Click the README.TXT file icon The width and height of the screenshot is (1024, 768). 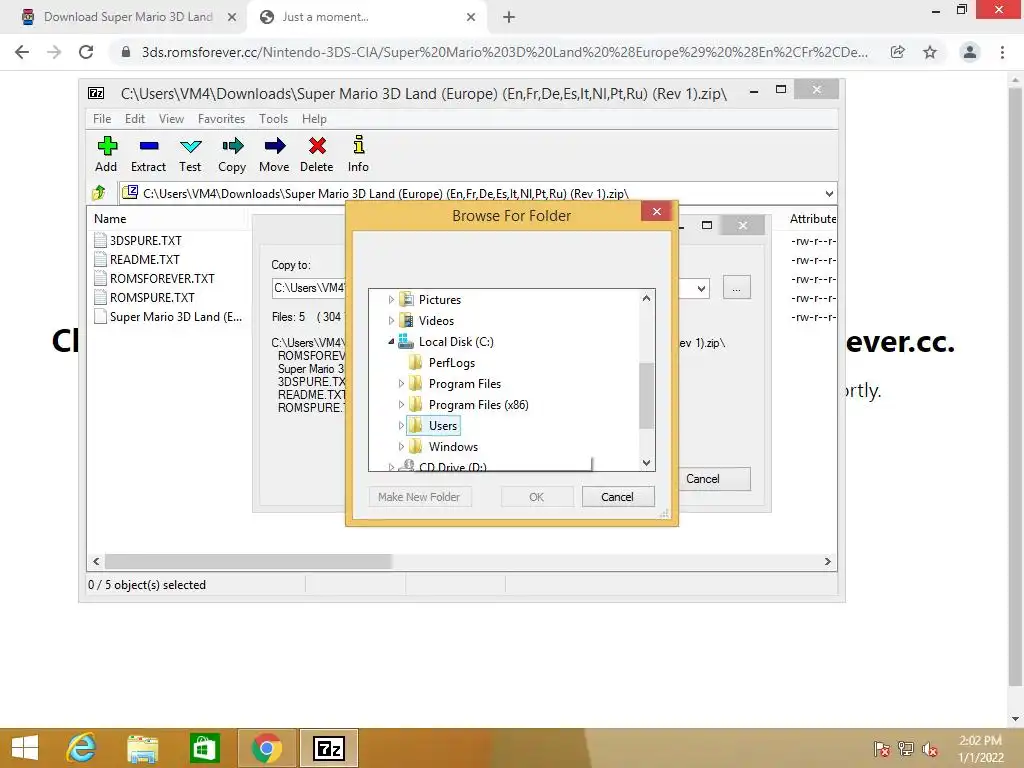(100, 259)
